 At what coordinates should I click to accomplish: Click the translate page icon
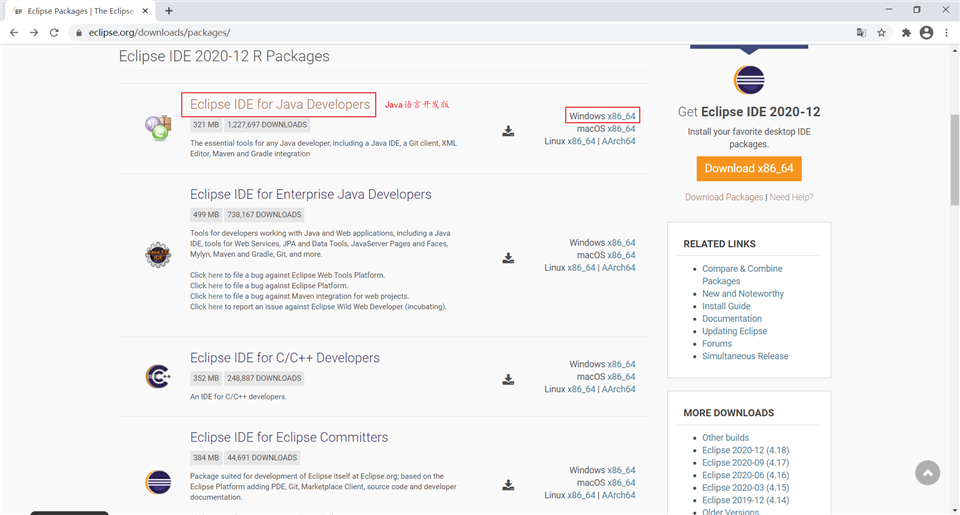tap(861, 32)
